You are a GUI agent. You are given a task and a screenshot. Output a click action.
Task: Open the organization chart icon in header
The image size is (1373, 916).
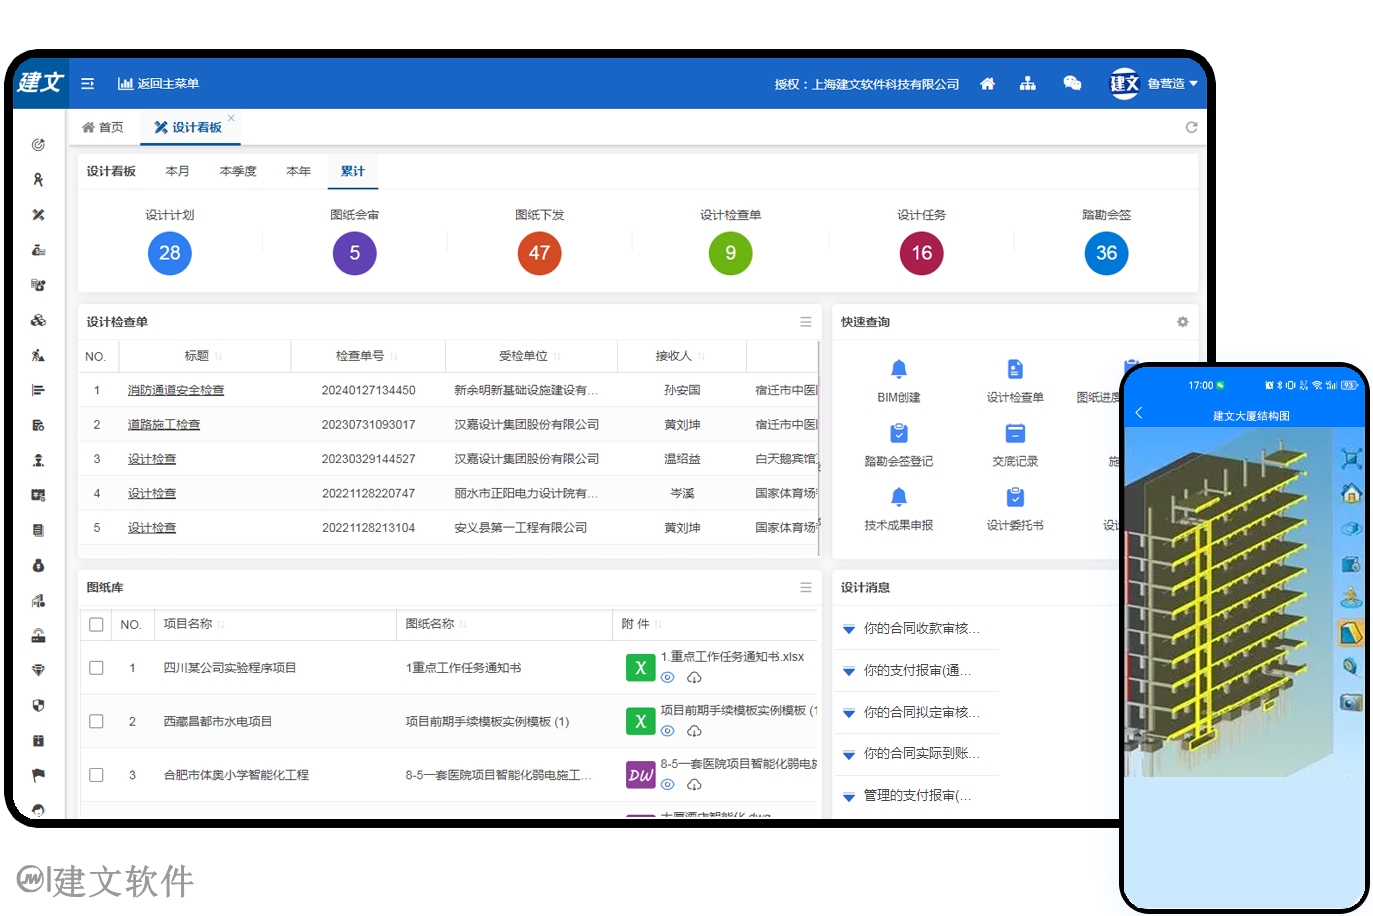(x=1027, y=84)
